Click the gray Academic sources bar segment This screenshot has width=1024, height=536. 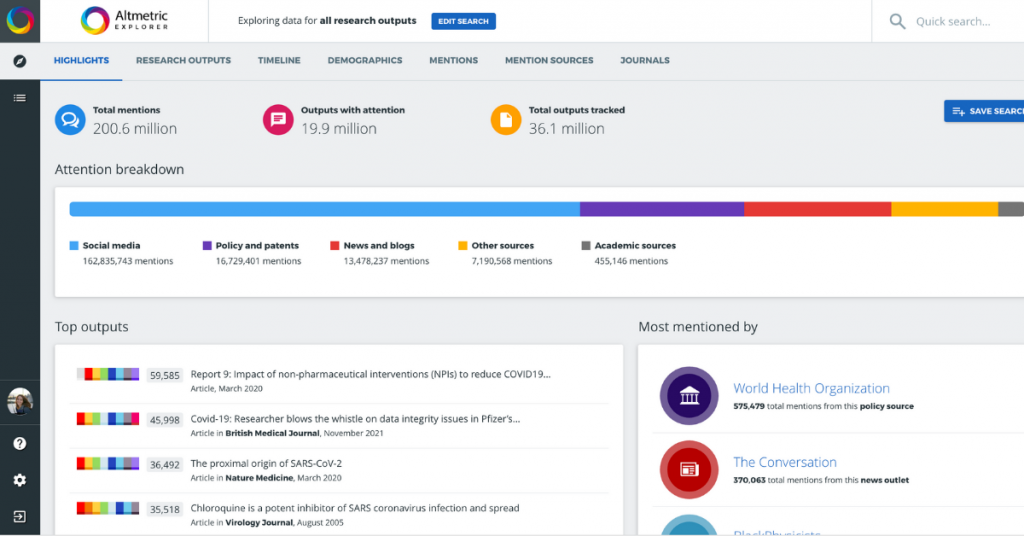(1011, 209)
